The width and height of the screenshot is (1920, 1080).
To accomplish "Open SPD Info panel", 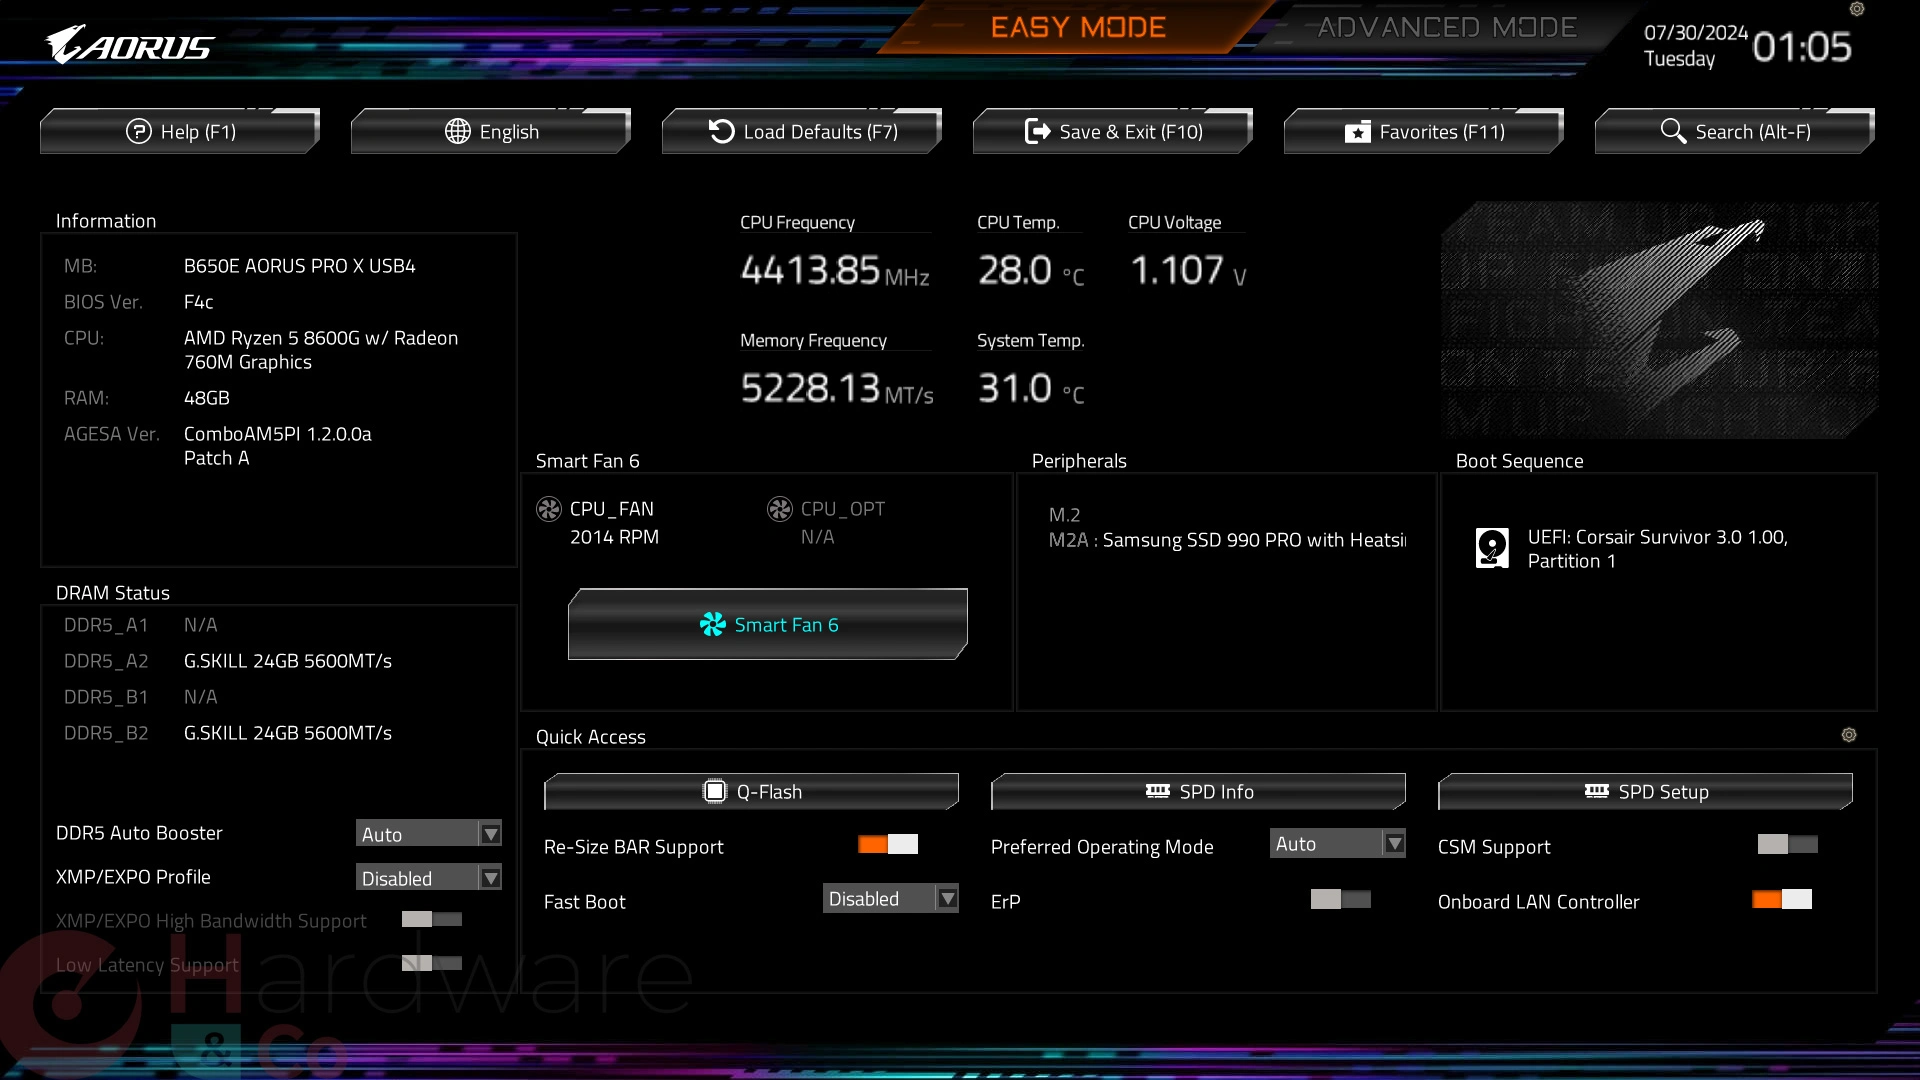I will point(1197,790).
